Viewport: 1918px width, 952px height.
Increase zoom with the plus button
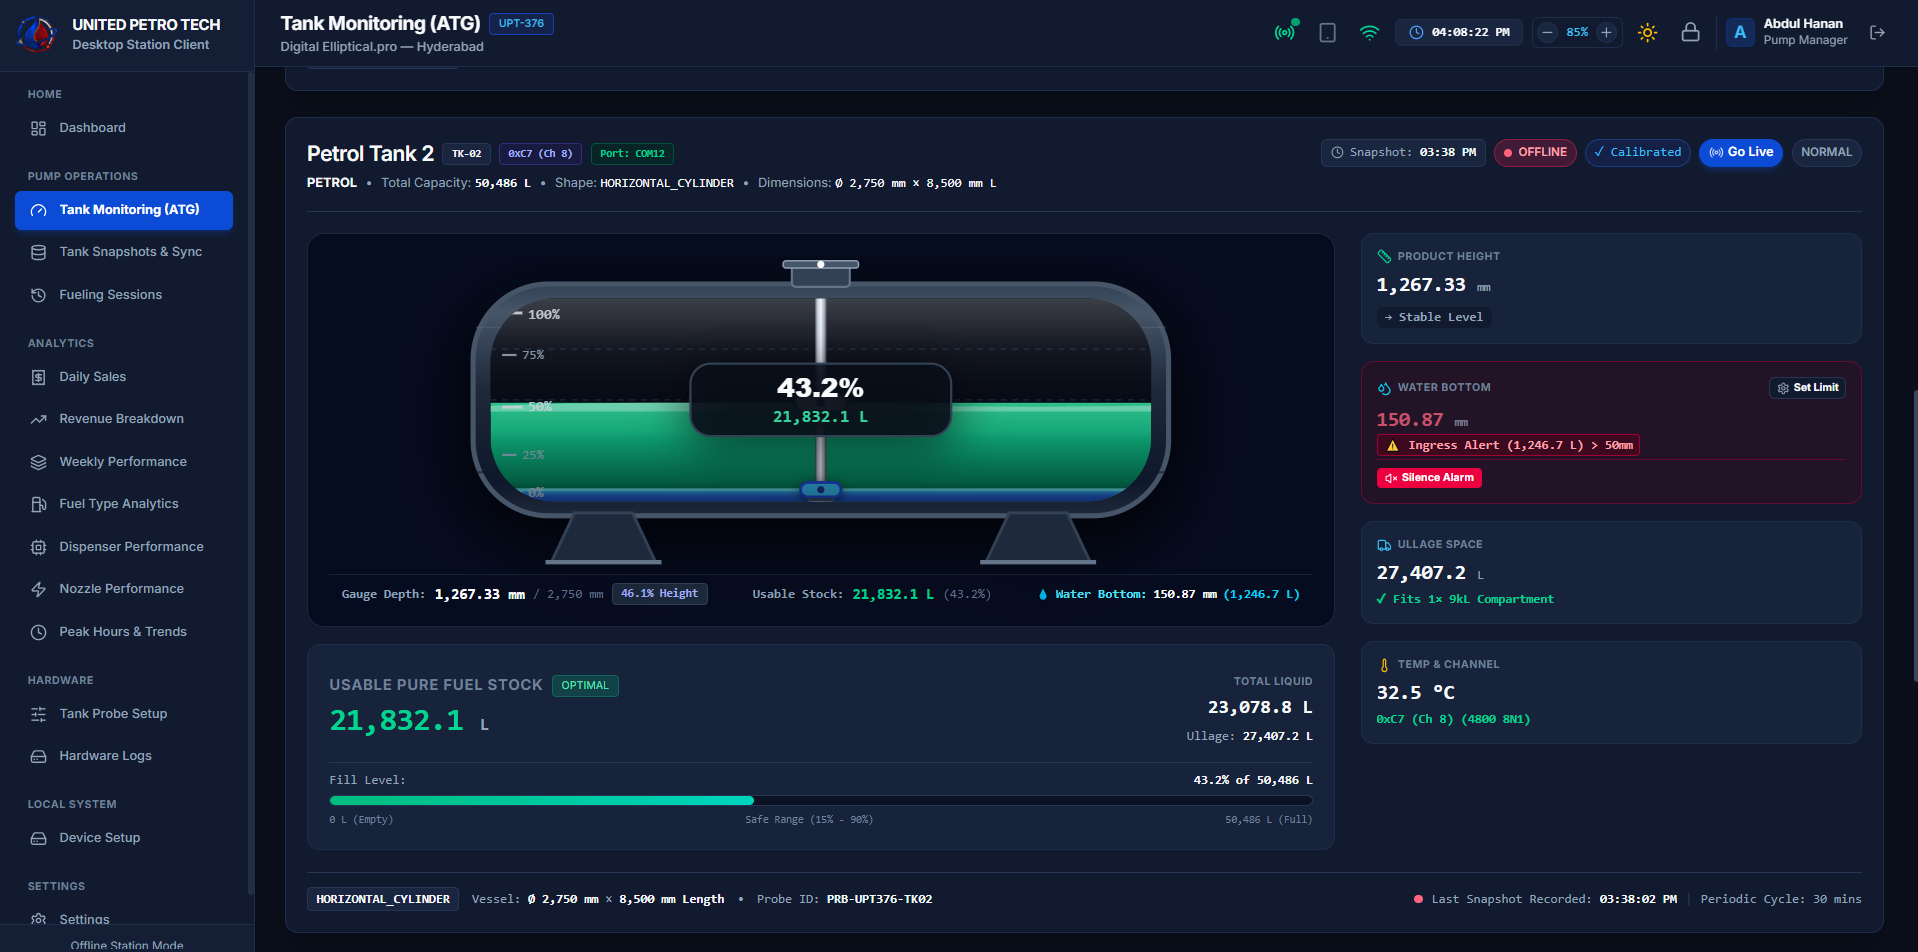point(1606,33)
